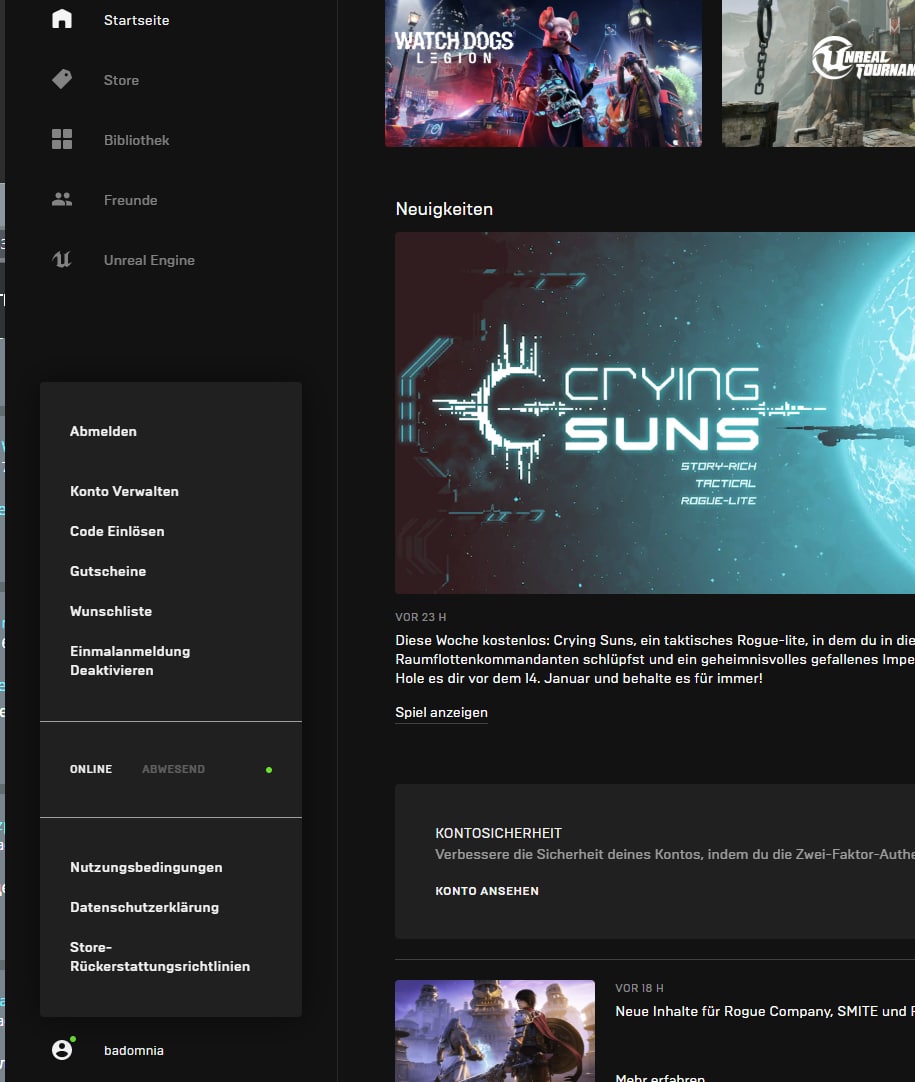
Task: Click the Diese Woche kostenlos description text
Action: pos(655,659)
